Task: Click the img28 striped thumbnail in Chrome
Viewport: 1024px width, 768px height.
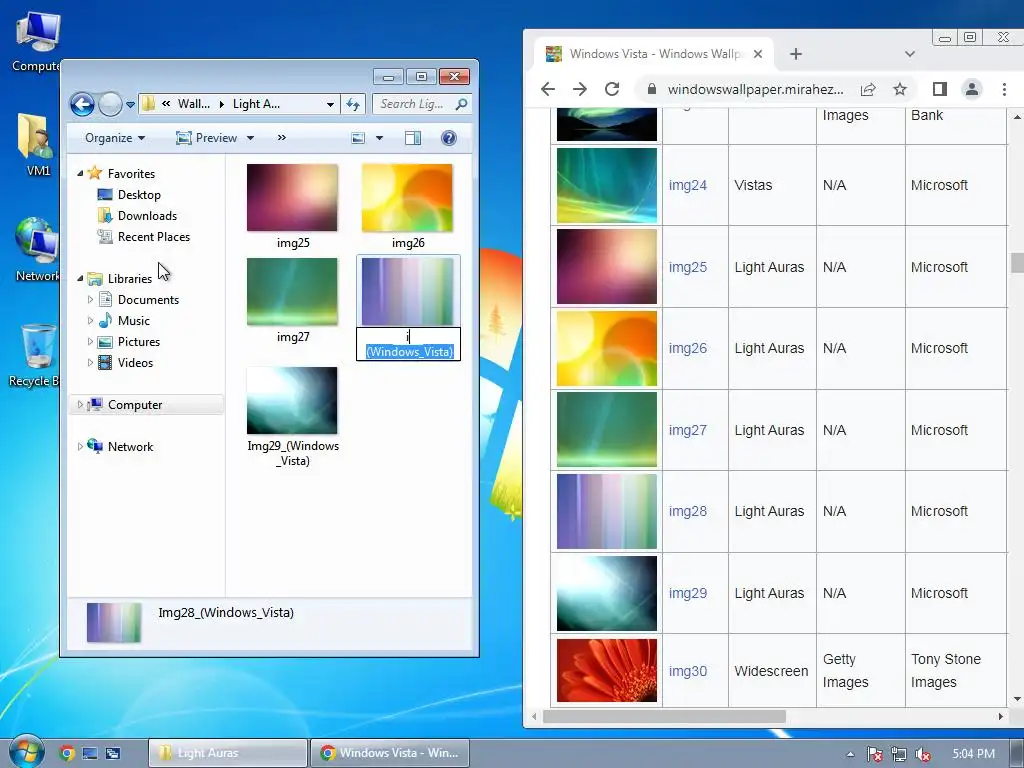Action: coord(607,511)
